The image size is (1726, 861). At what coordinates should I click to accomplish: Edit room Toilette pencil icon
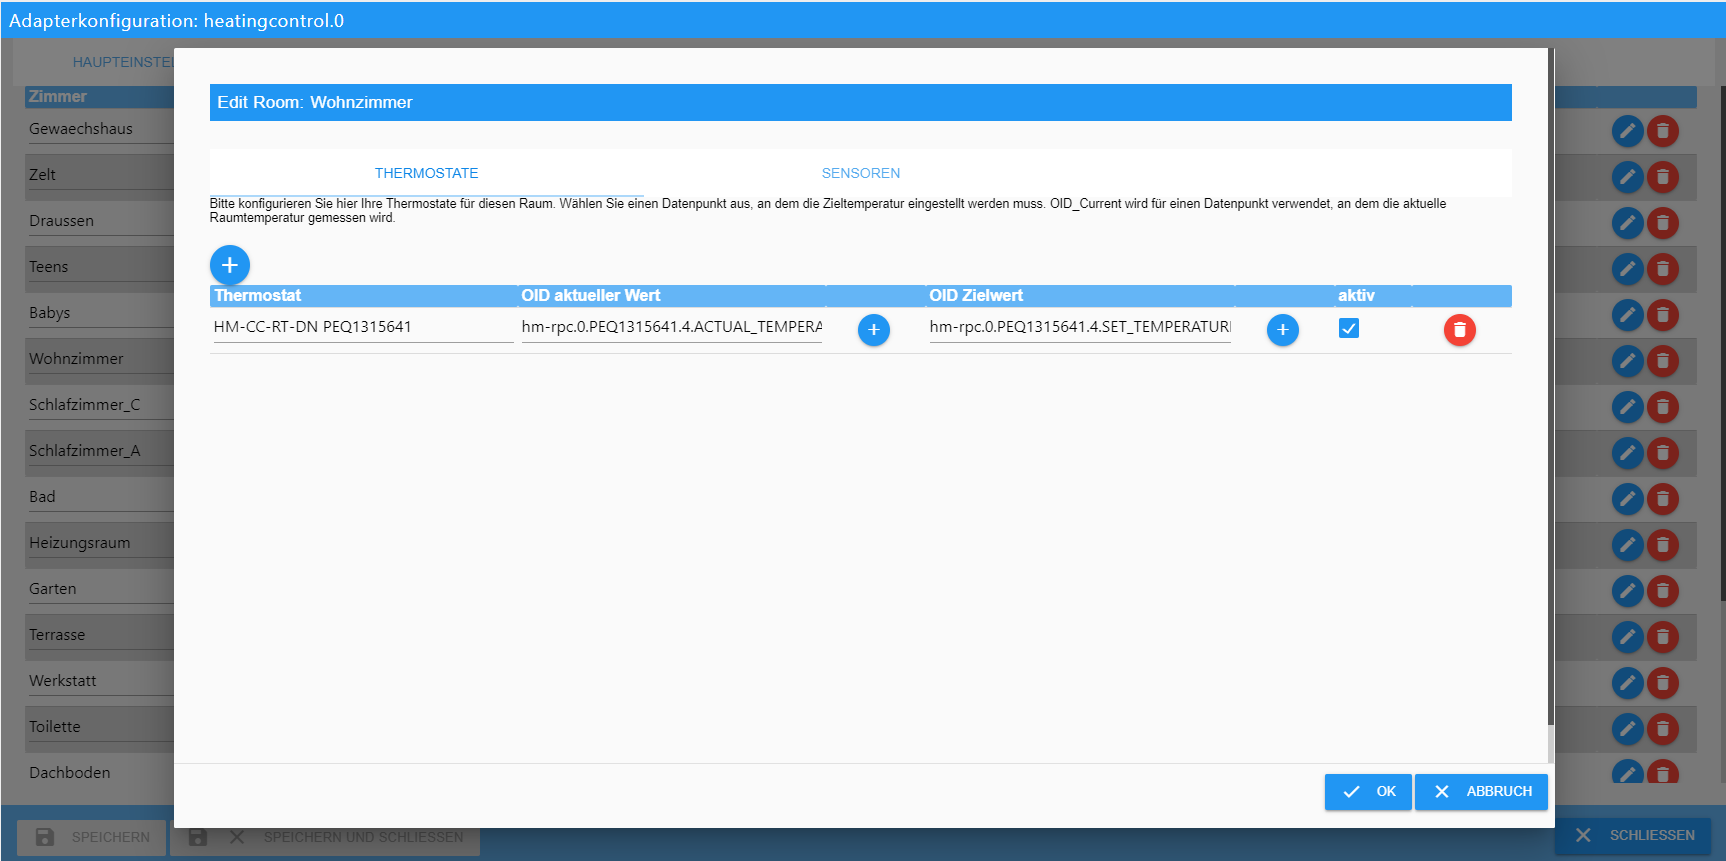coord(1628,729)
